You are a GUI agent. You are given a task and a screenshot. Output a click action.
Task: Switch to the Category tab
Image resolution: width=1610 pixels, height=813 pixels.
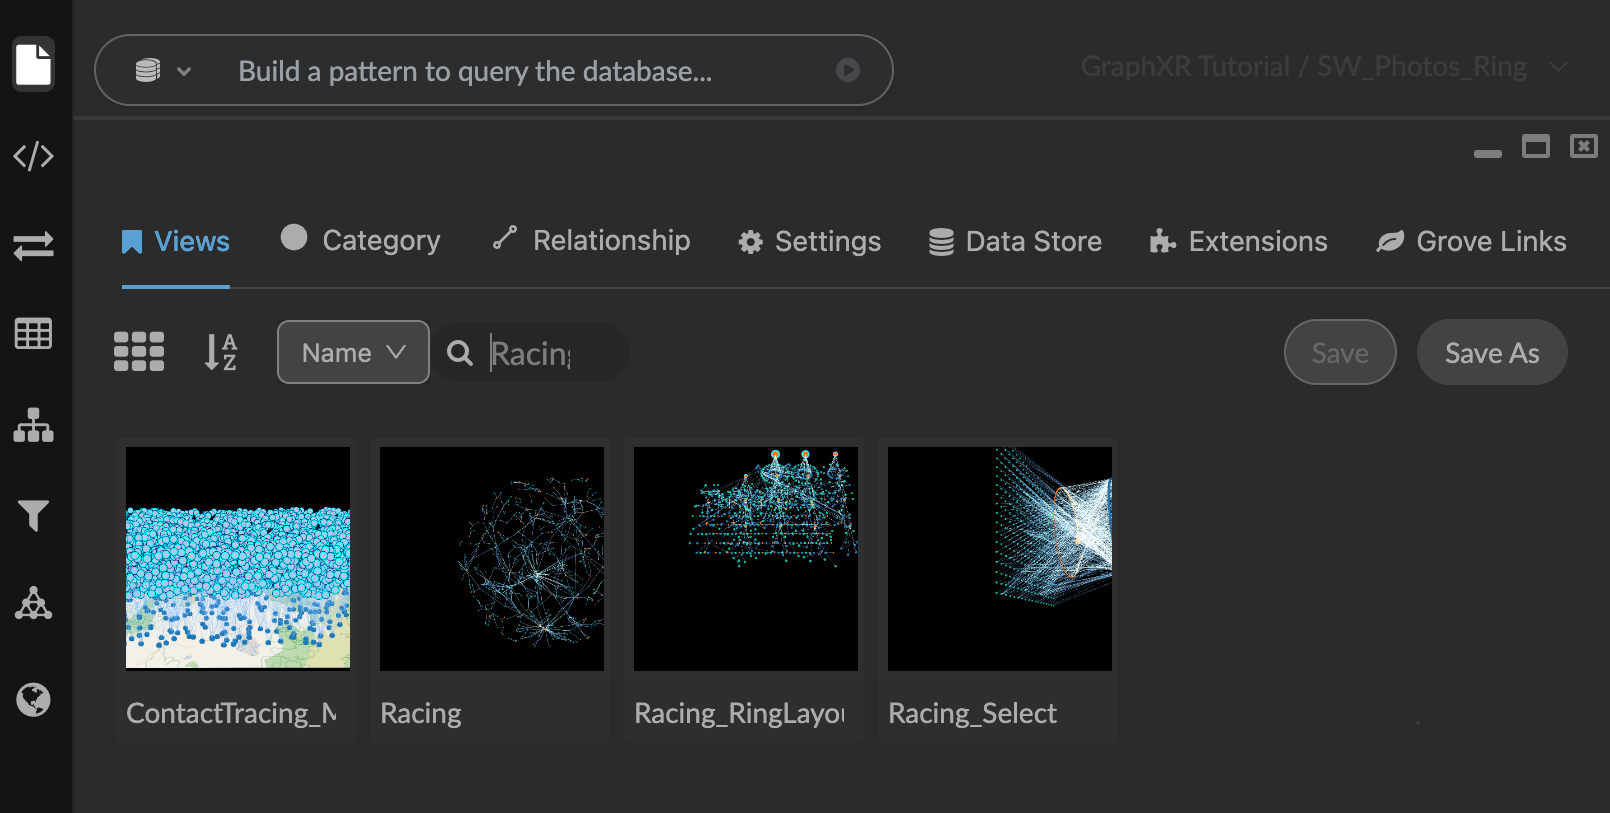(361, 241)
